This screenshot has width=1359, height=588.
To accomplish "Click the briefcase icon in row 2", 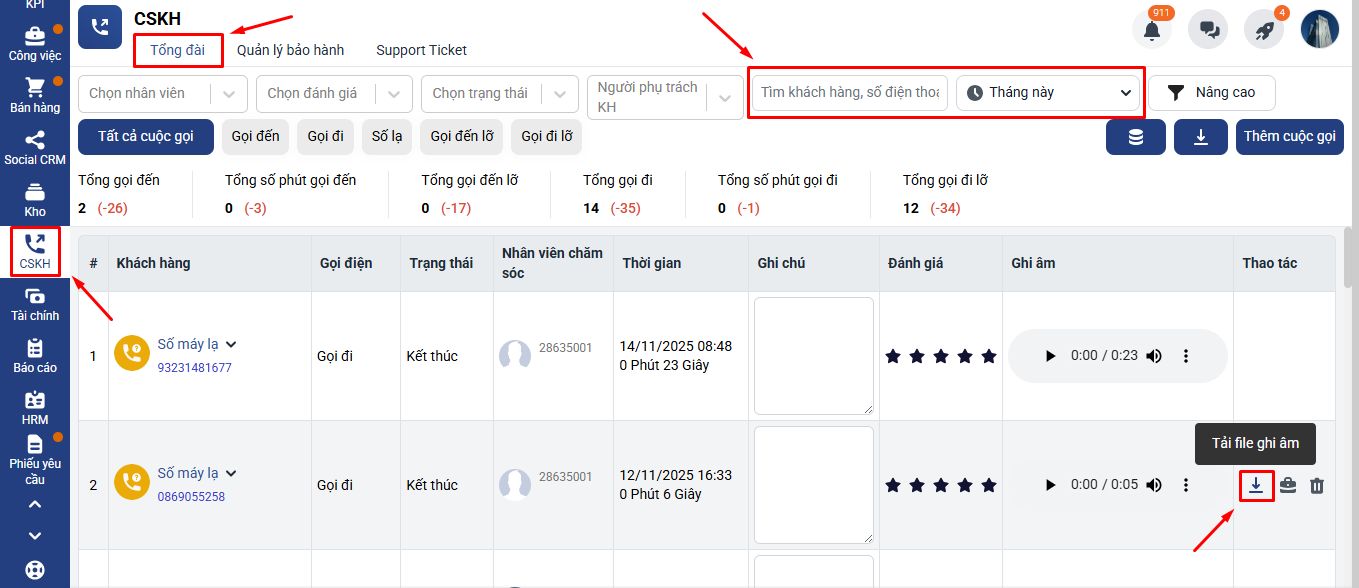I will 1288,486.
